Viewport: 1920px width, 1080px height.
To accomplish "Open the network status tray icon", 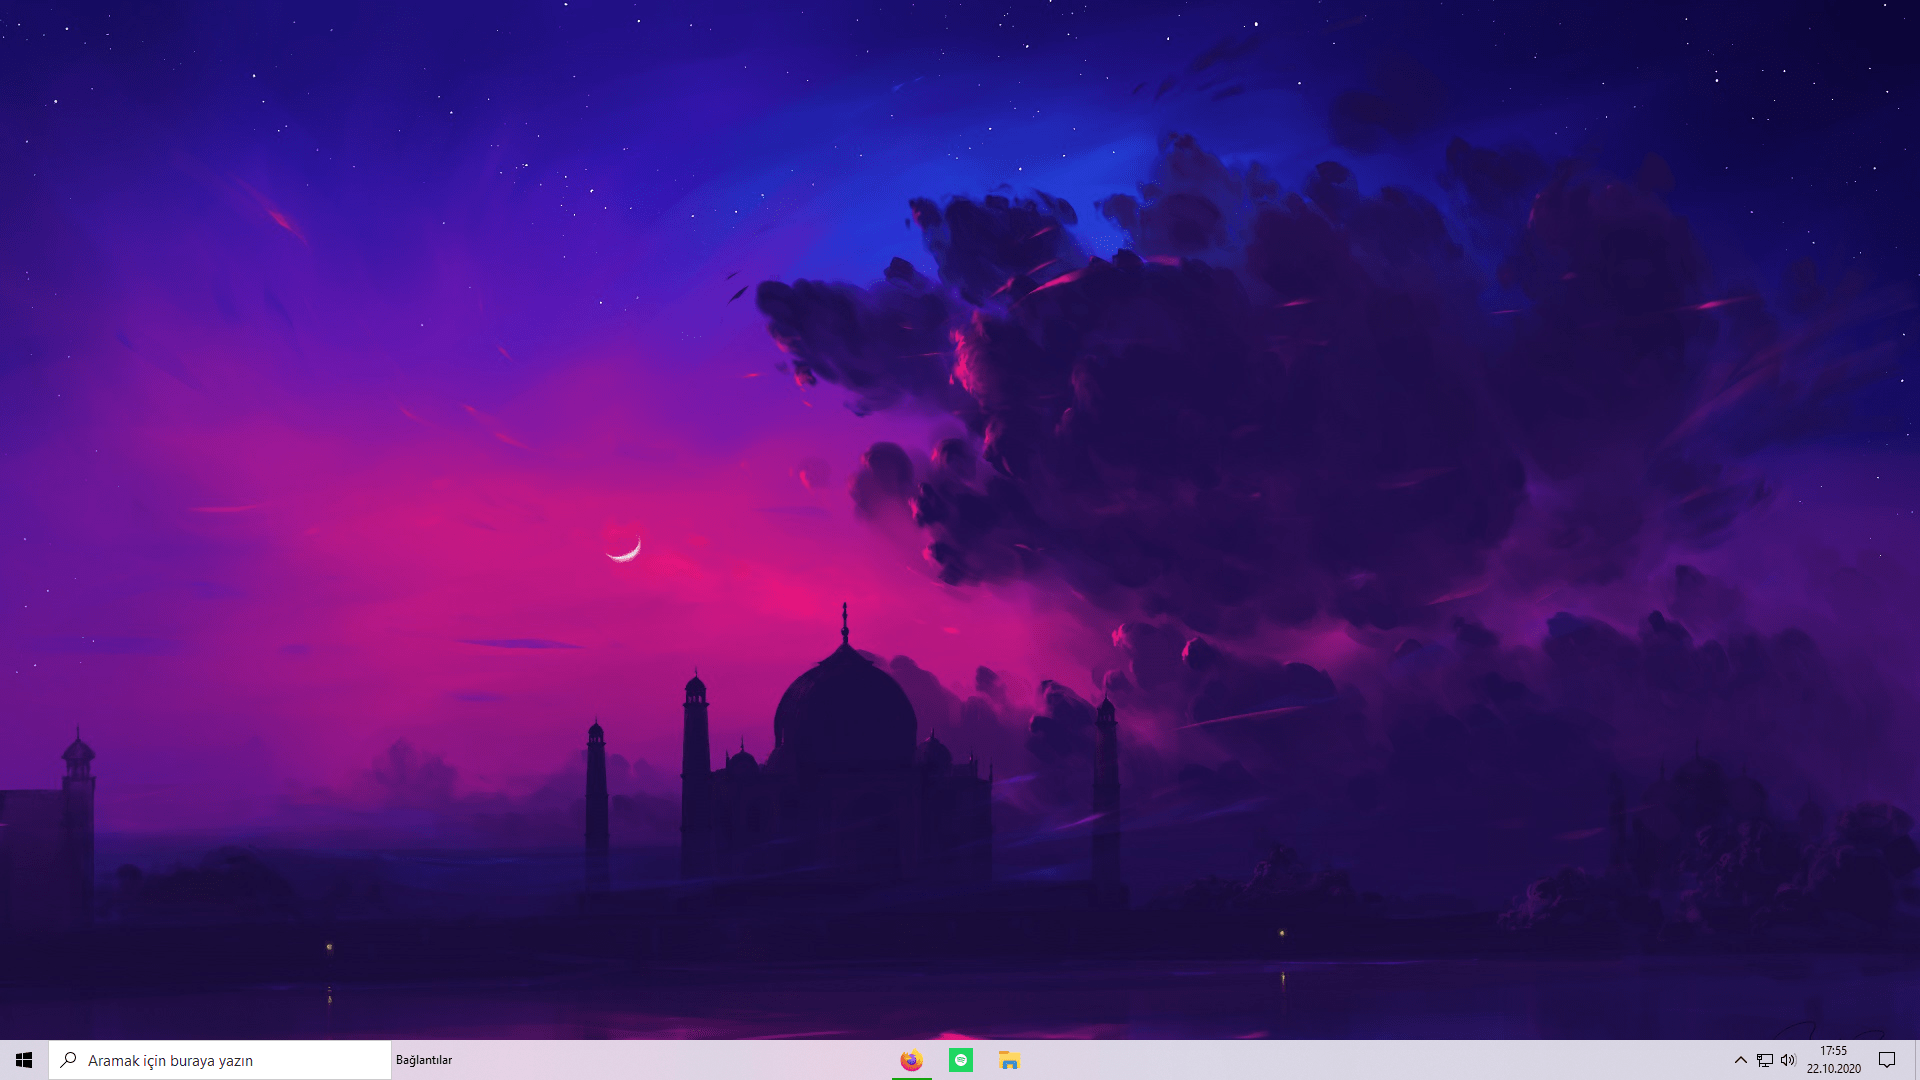I will pyautogui.click(x=1765, y=1060).
